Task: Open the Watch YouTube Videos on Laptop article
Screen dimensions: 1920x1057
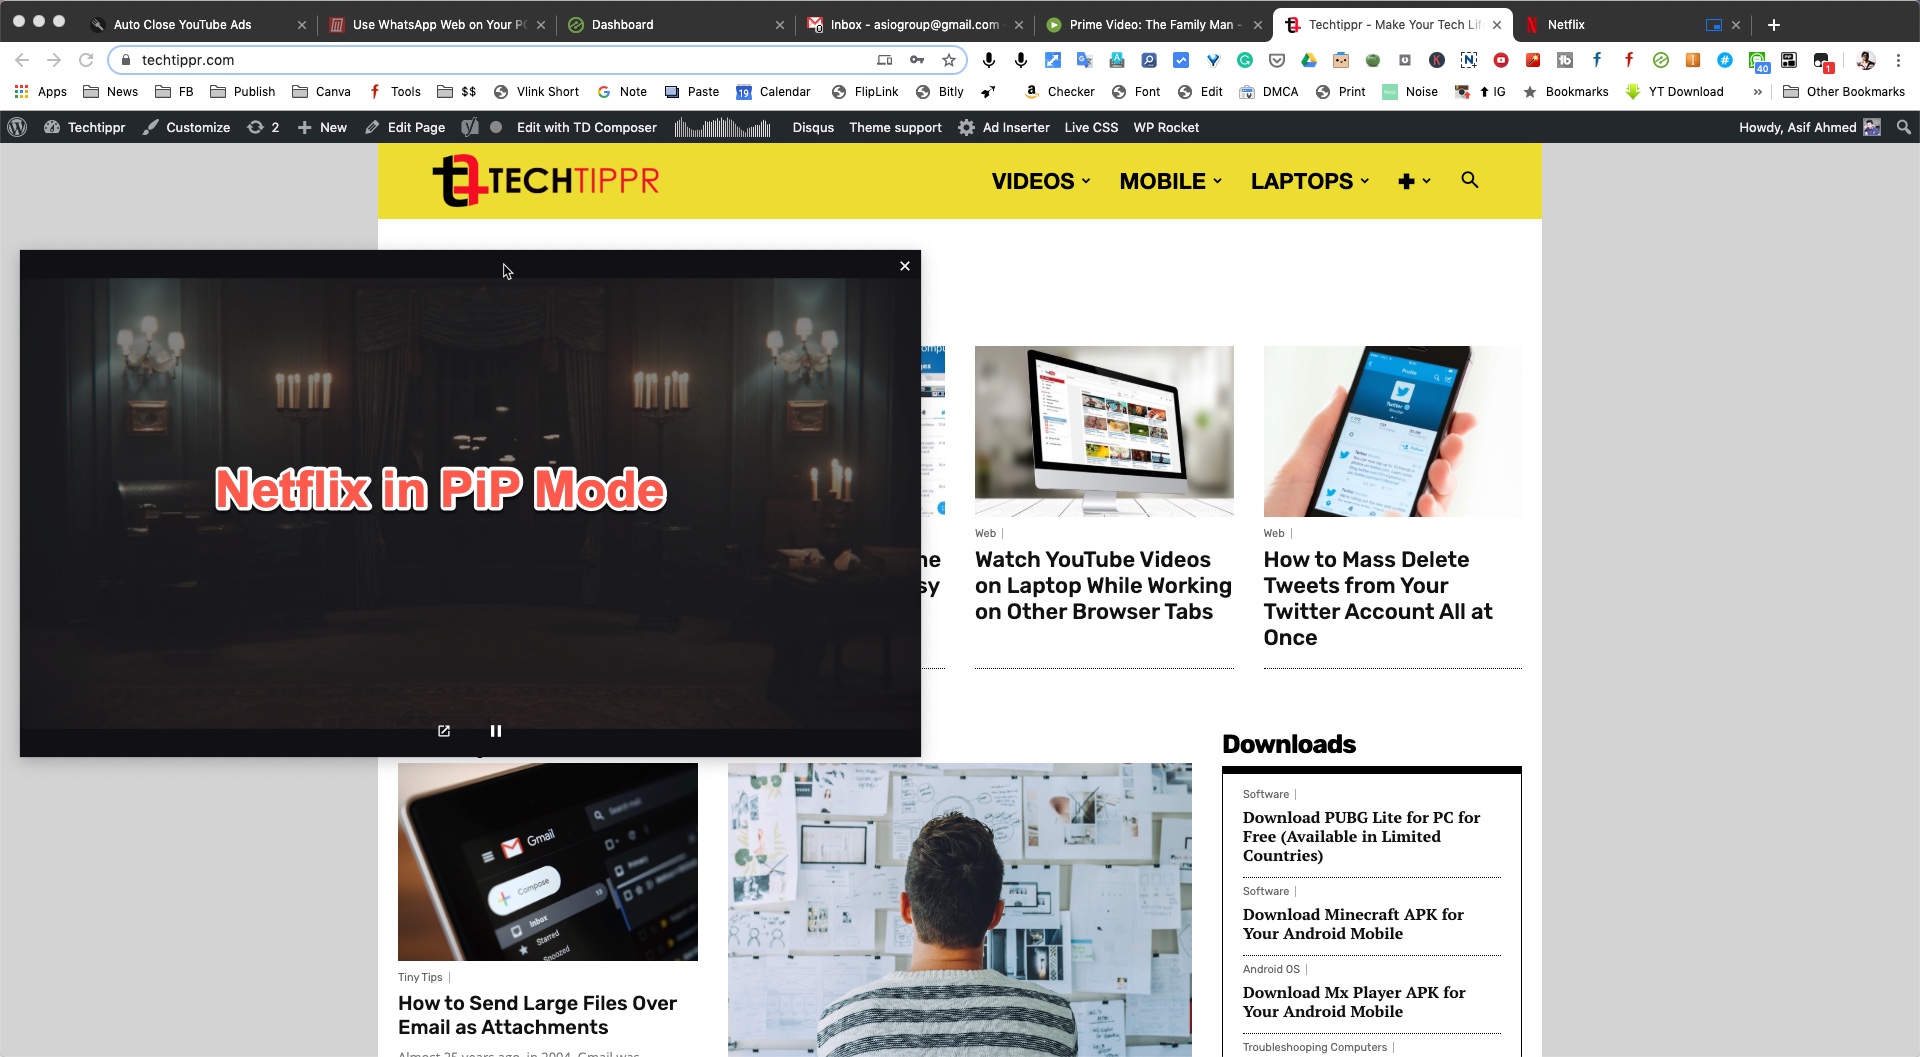Action: tap(1103, 585)
